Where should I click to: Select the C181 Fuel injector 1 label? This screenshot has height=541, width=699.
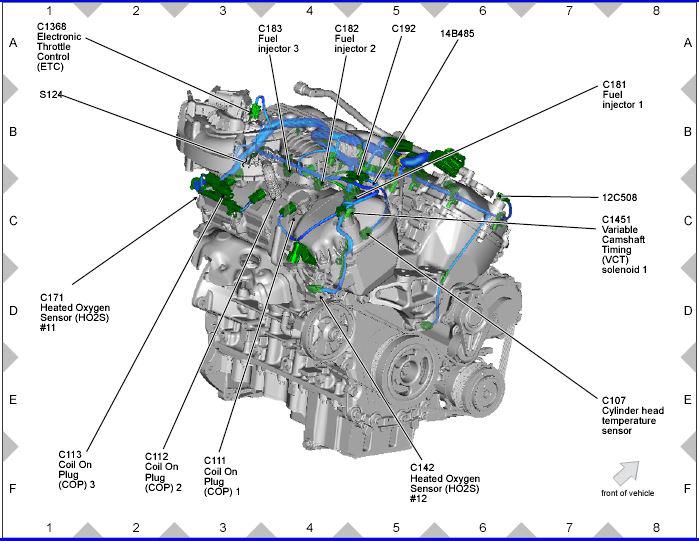click(622, 95)
